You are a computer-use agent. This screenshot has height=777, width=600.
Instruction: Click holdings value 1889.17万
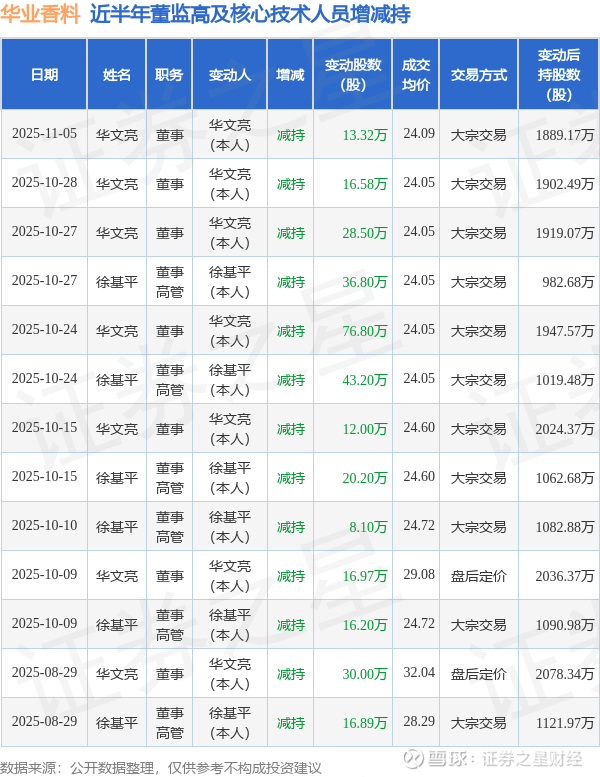pos(565,135)
